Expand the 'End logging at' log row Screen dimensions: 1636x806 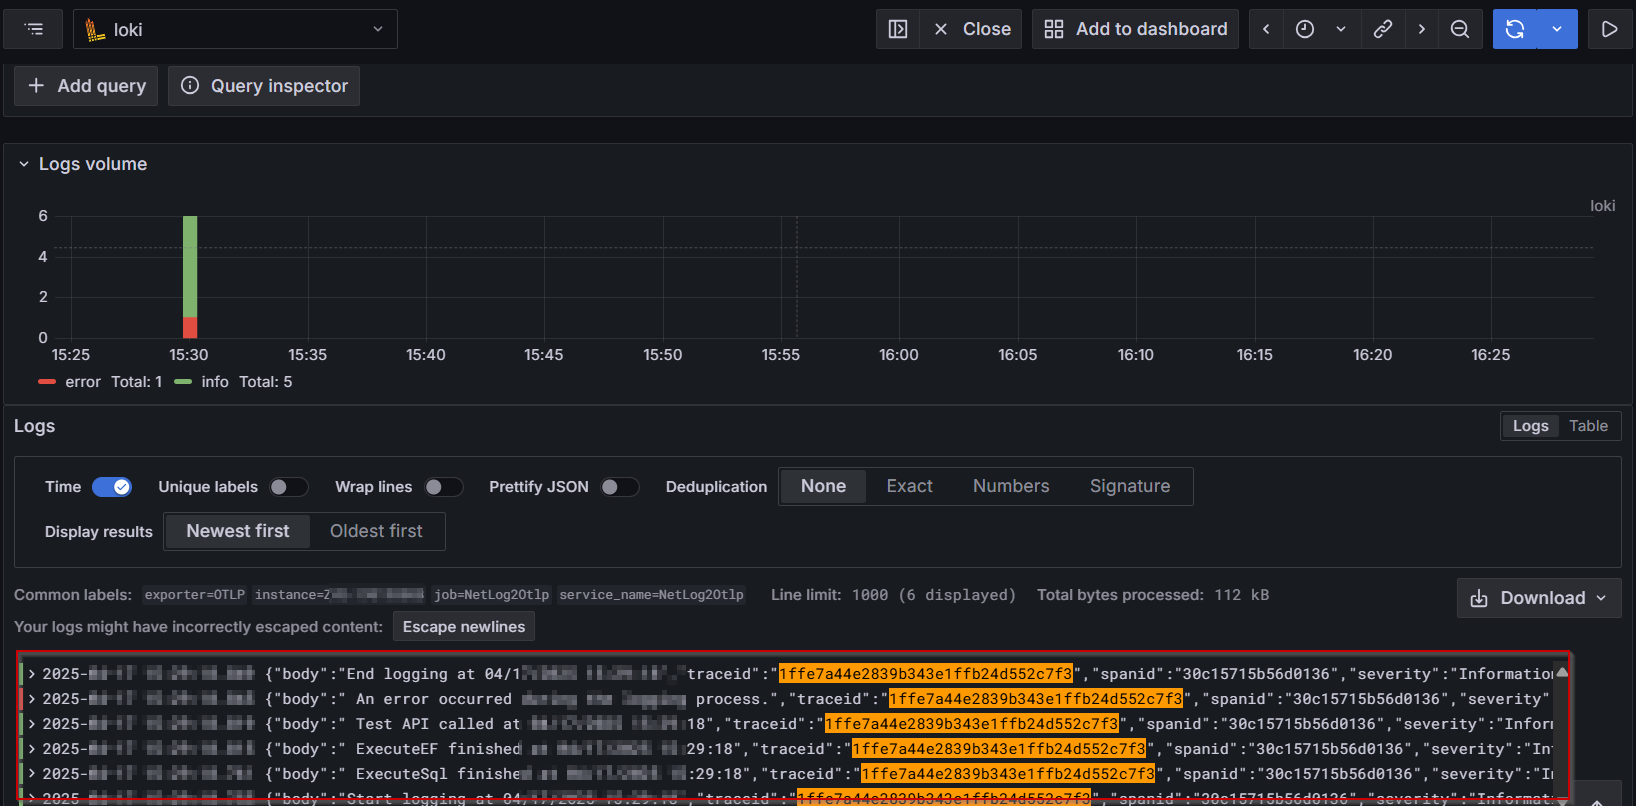(32, 674)
